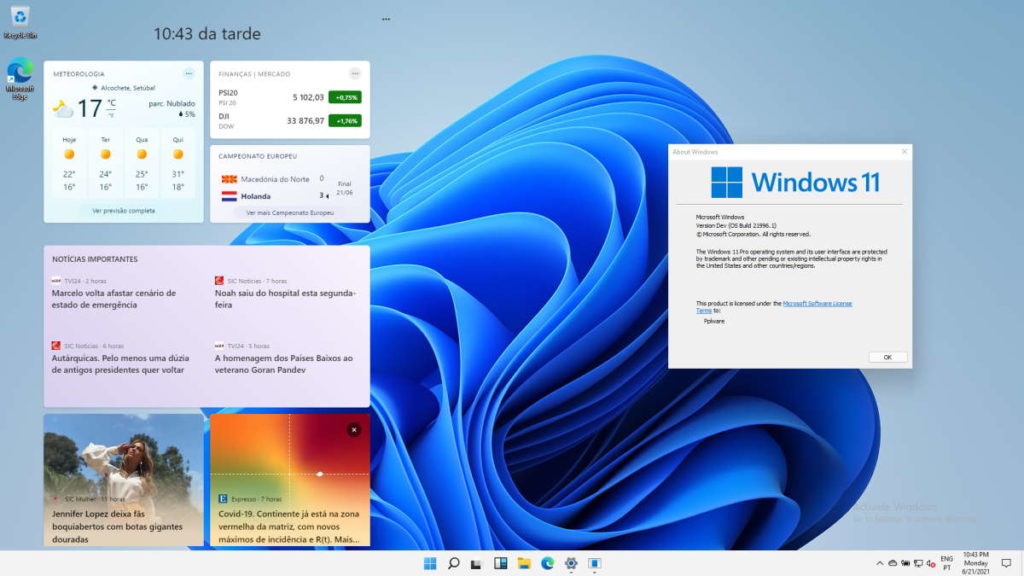Open Ver previsão completa link
Image resolution: width=1024 pixels, height=576 pixels.
click(x=123, y=211)
